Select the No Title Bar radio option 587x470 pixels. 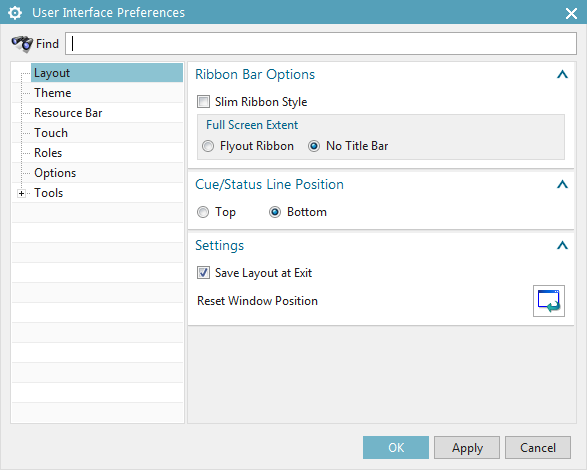(314, 146)
